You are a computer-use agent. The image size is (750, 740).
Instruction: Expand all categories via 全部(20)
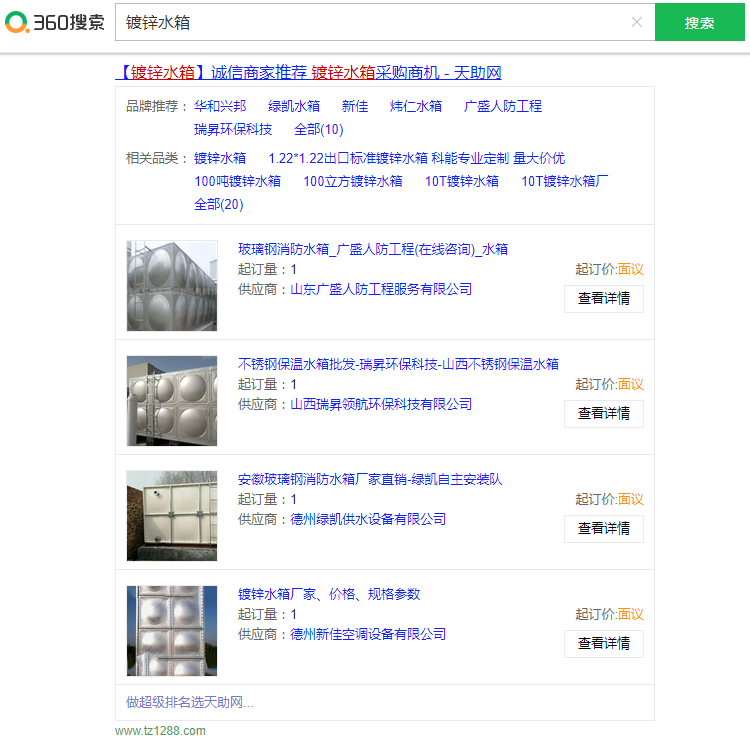[x=218, y=204]
